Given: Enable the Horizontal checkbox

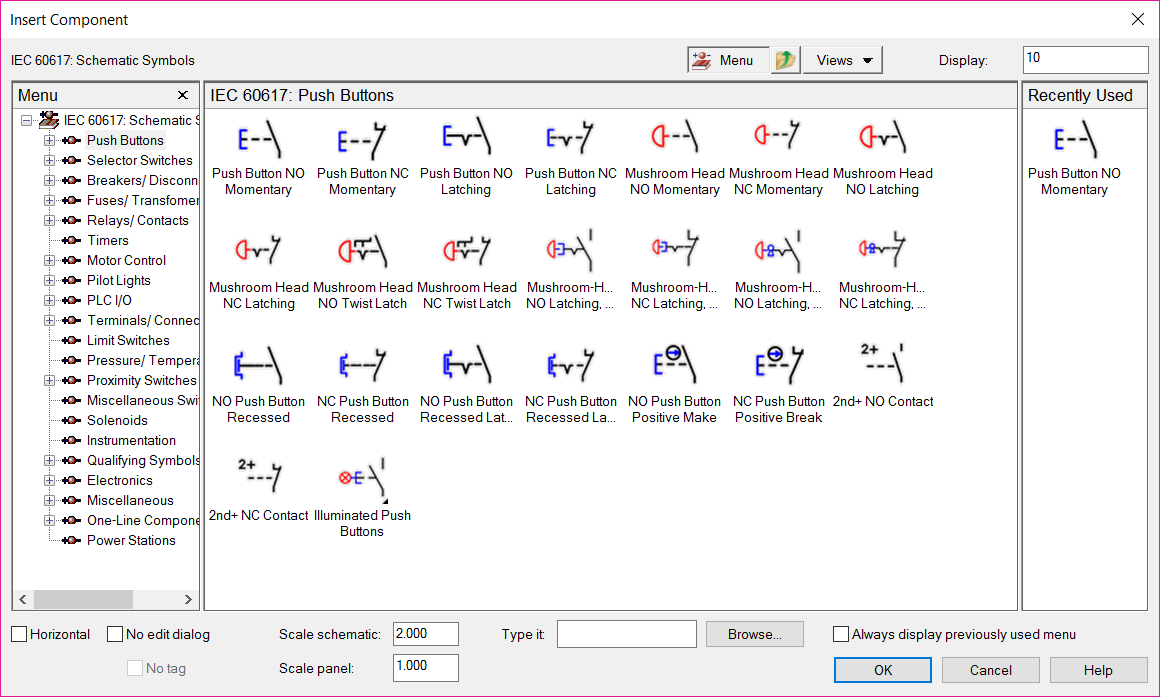Looking at the screenshot, I should pos(20,634).
